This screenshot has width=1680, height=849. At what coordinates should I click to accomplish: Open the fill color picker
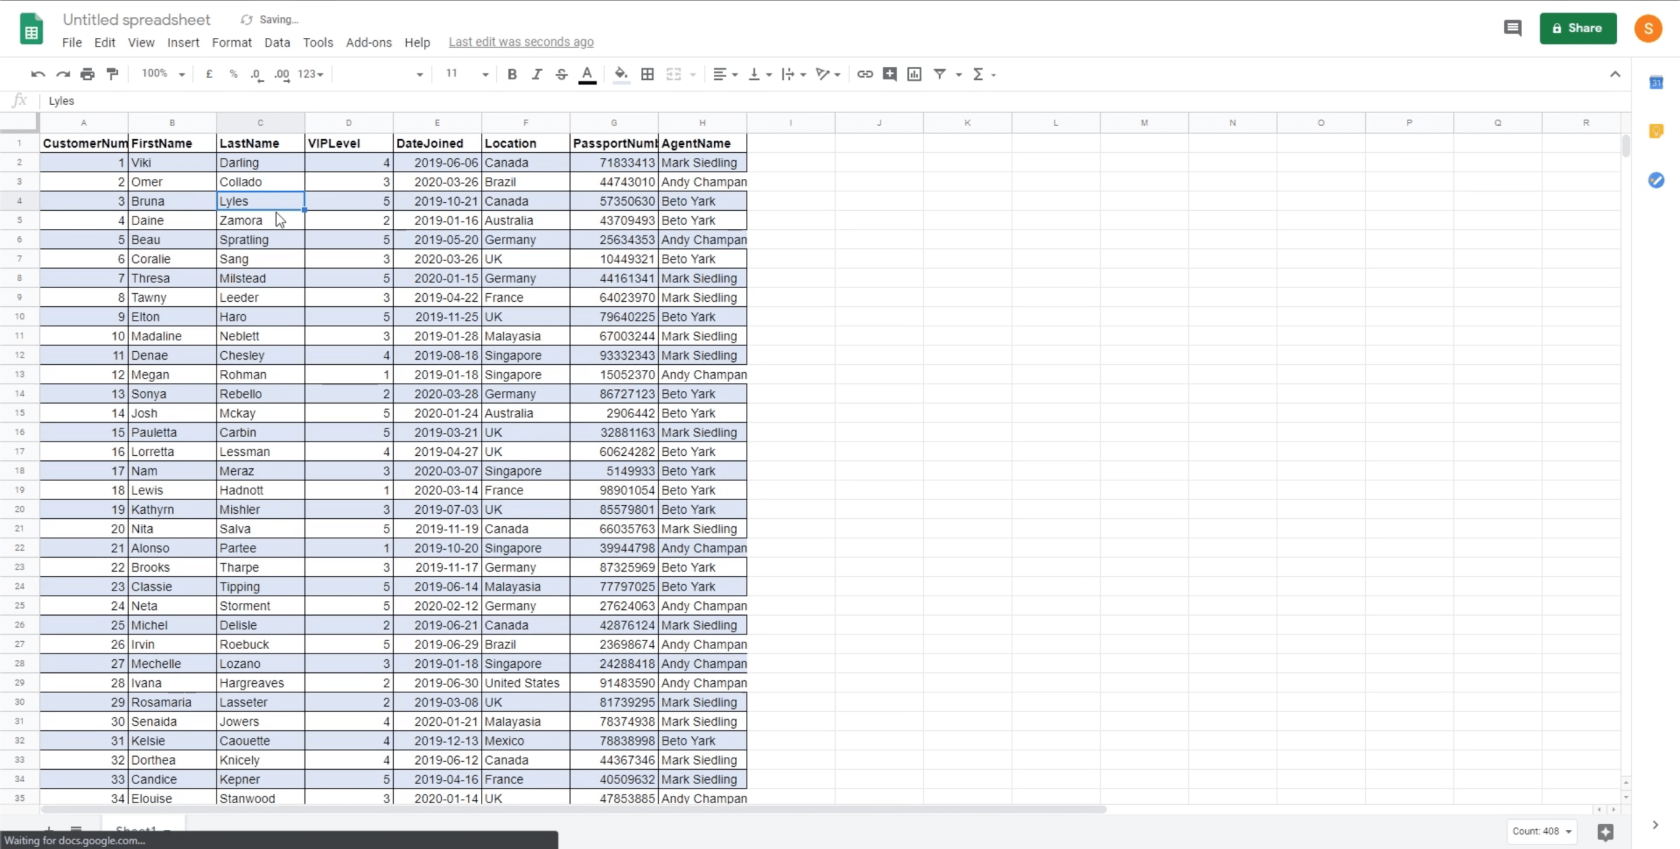pyautogui.click(x=621, y=74)
